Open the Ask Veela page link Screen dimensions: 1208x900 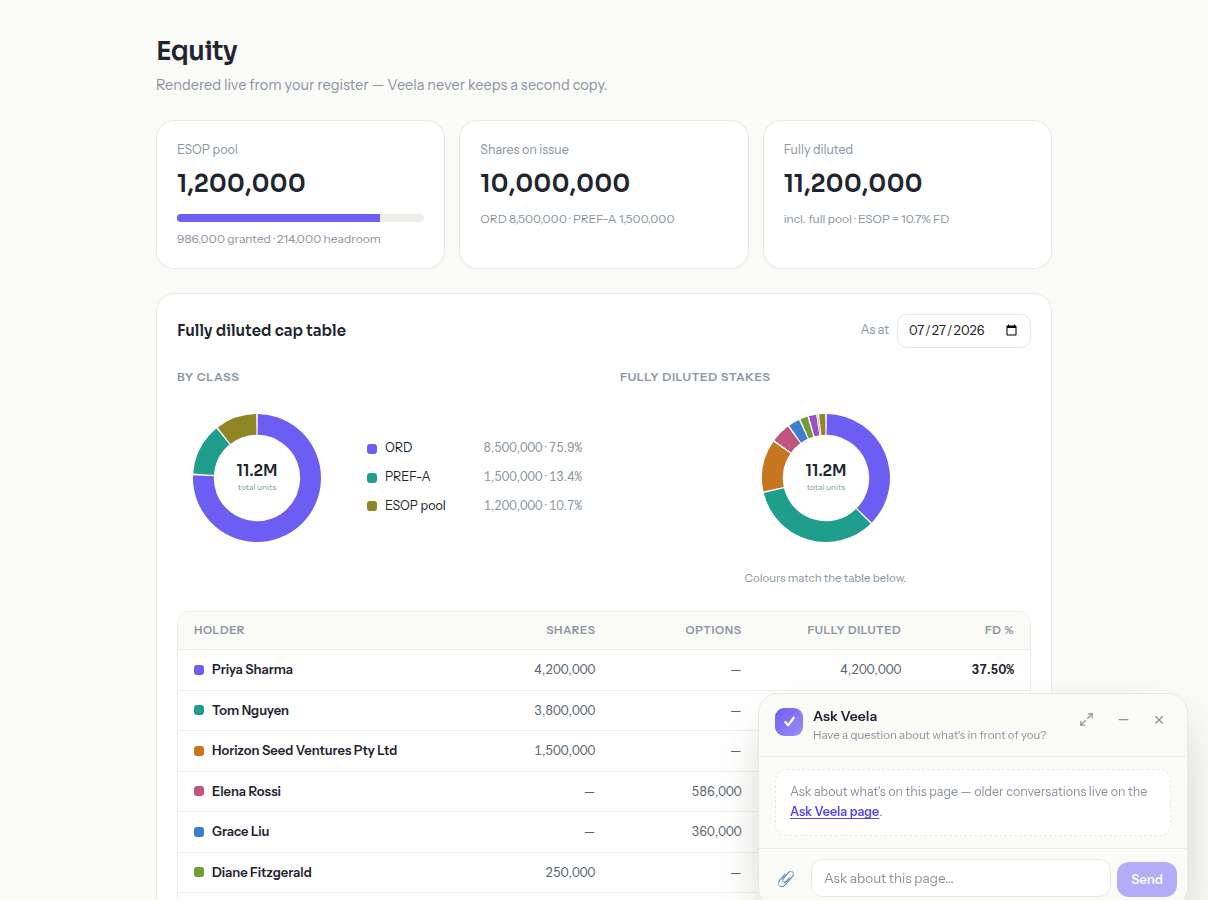pos(834,811)
